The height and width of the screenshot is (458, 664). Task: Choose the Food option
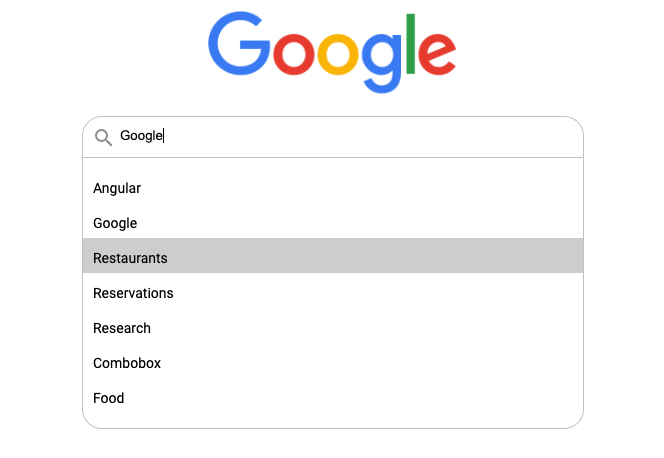333,398
